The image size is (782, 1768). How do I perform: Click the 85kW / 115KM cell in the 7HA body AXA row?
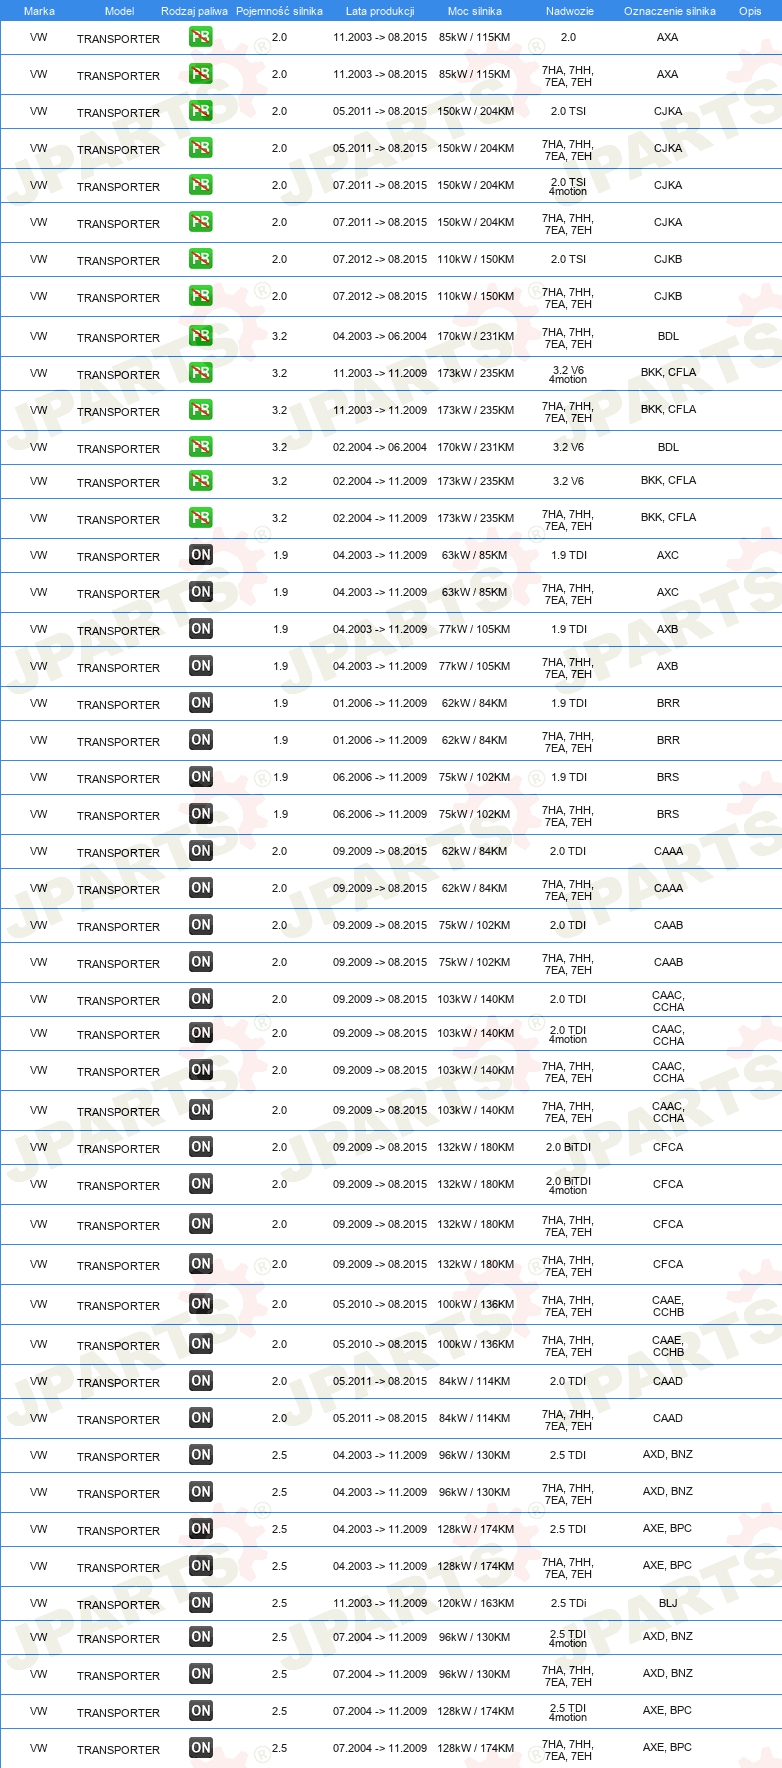coord(475,74)
